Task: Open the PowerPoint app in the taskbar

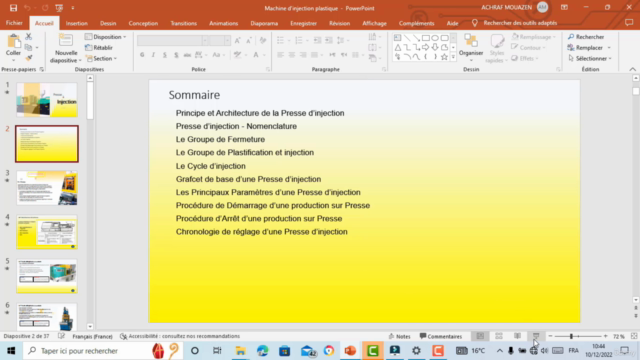Action: click(350, 351)
